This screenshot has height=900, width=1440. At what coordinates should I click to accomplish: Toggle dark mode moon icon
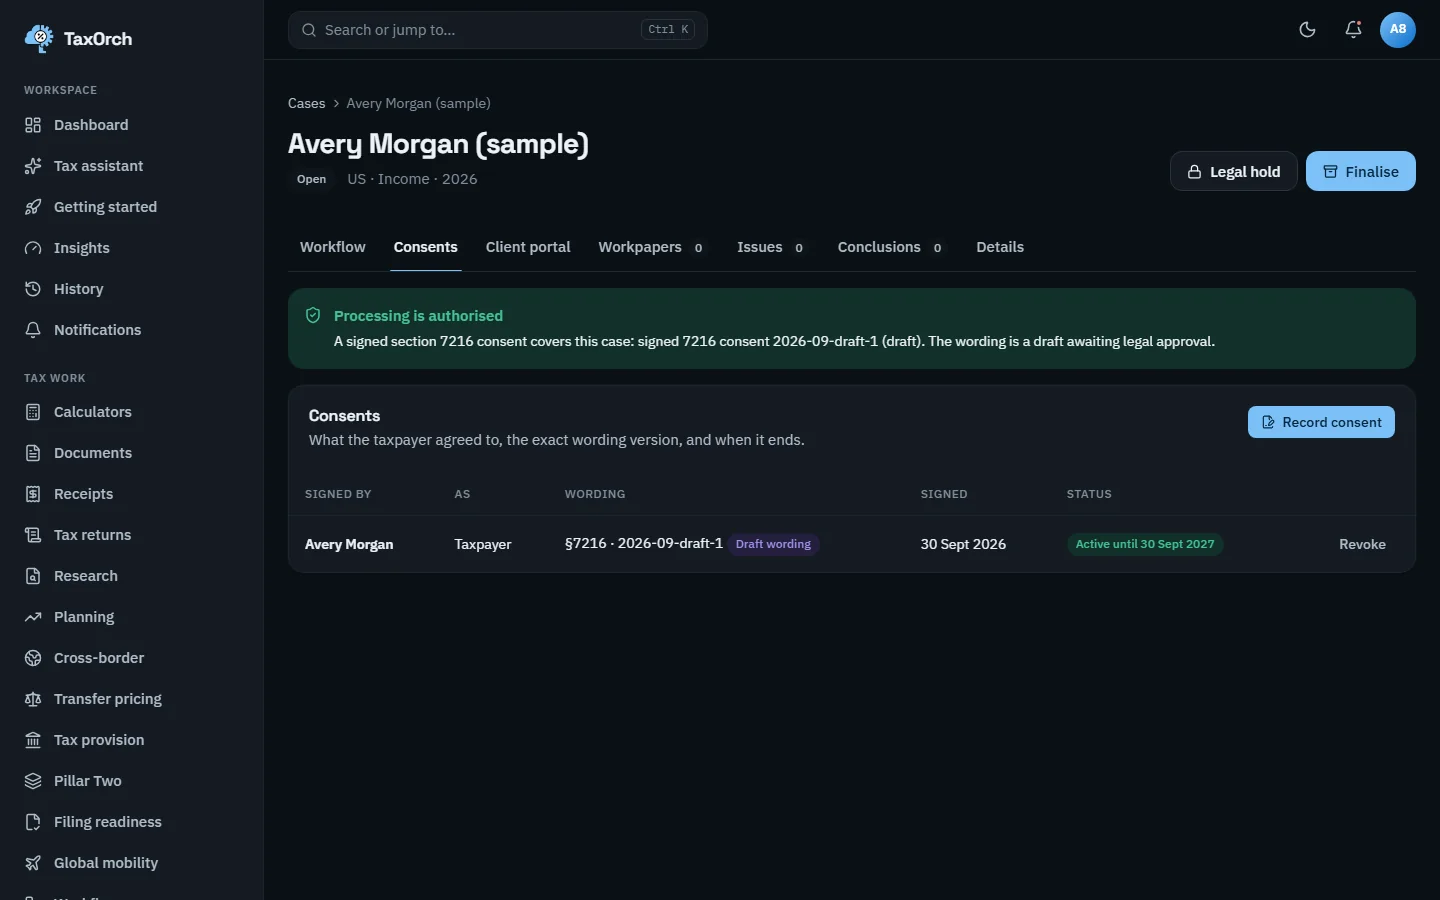tap(1307, 30)
